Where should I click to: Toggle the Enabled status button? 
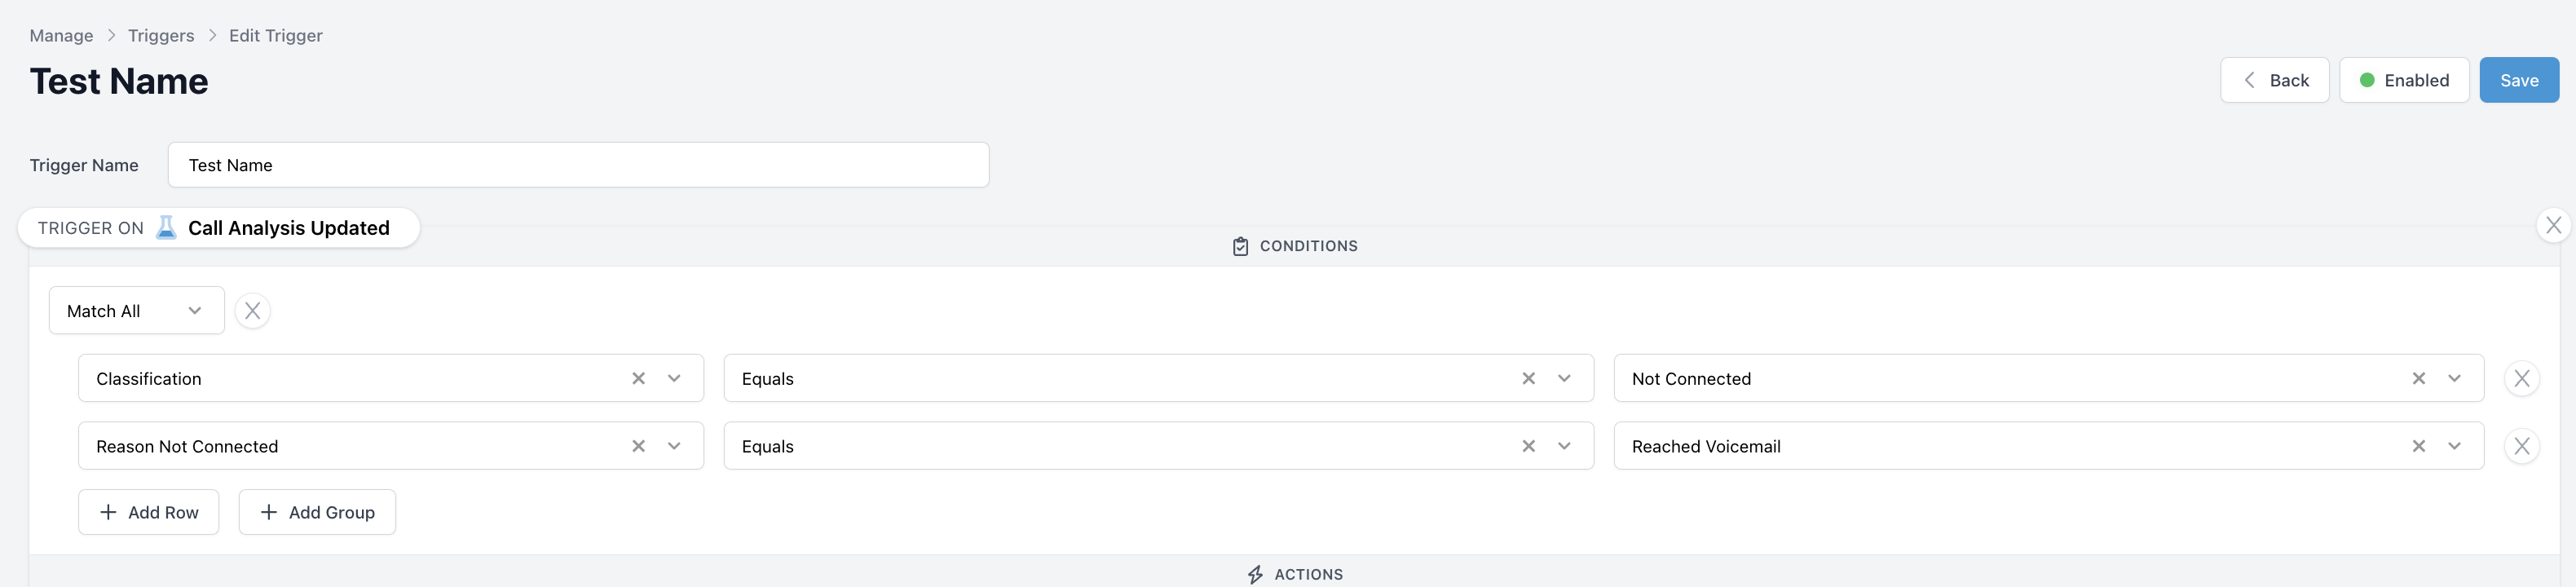(2403, 80)
